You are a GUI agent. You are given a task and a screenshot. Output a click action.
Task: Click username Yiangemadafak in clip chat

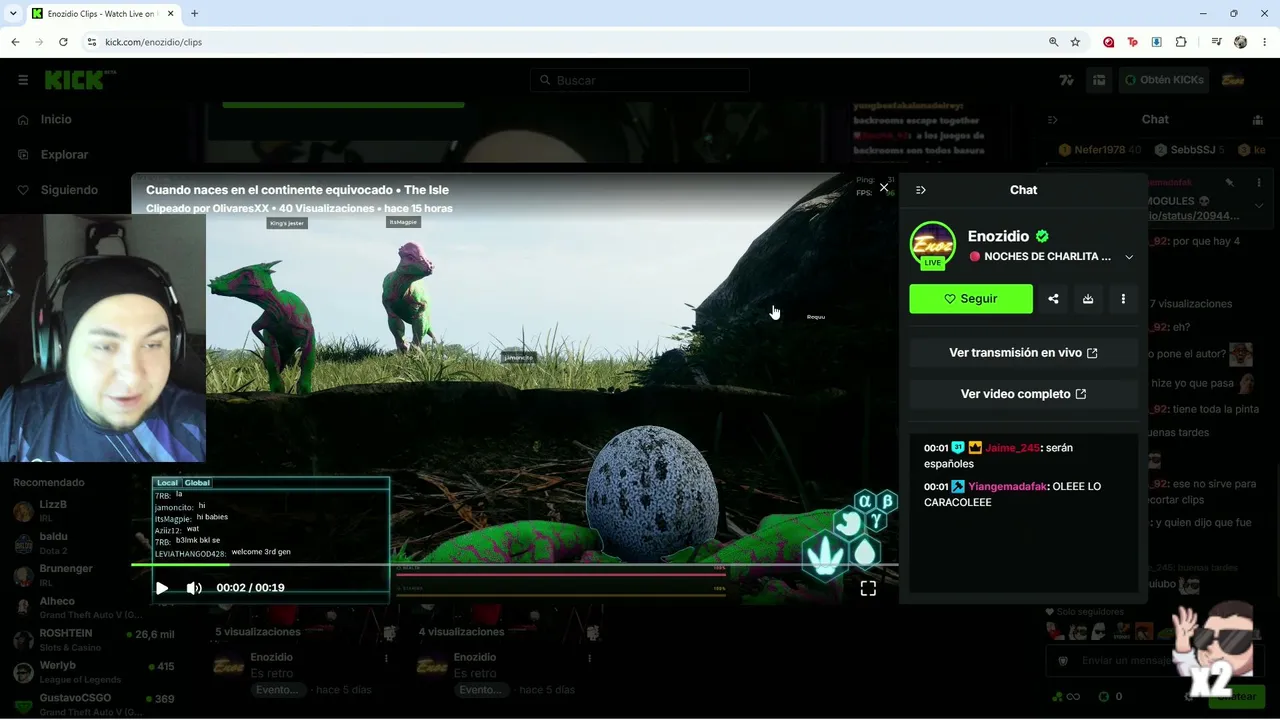[x=1007, y=487]
